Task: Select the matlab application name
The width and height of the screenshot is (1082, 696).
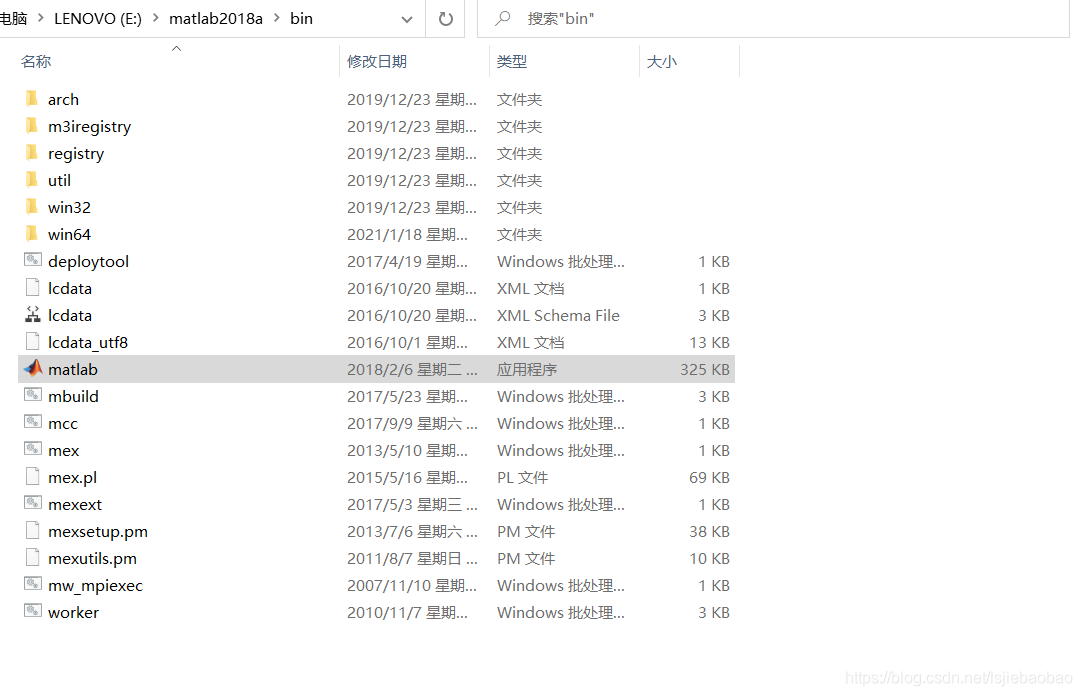Action: (x=72, y=369)
